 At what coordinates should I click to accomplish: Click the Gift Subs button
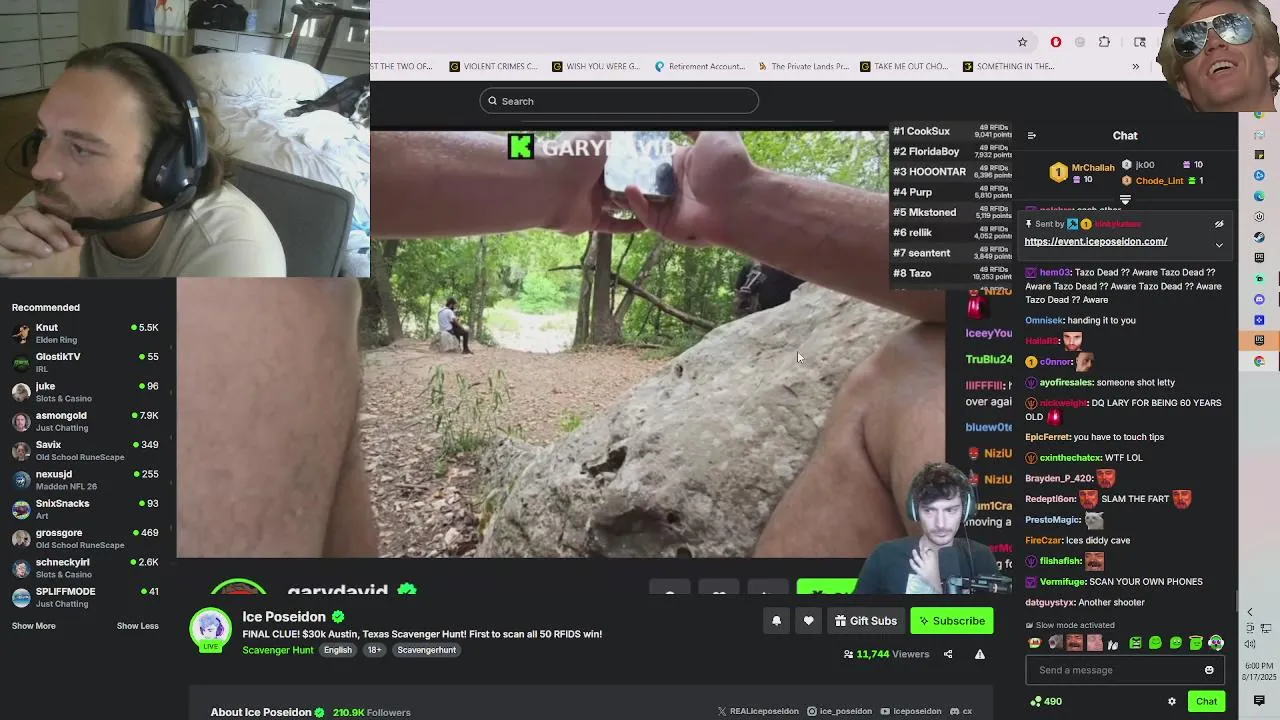click(866, 621)
